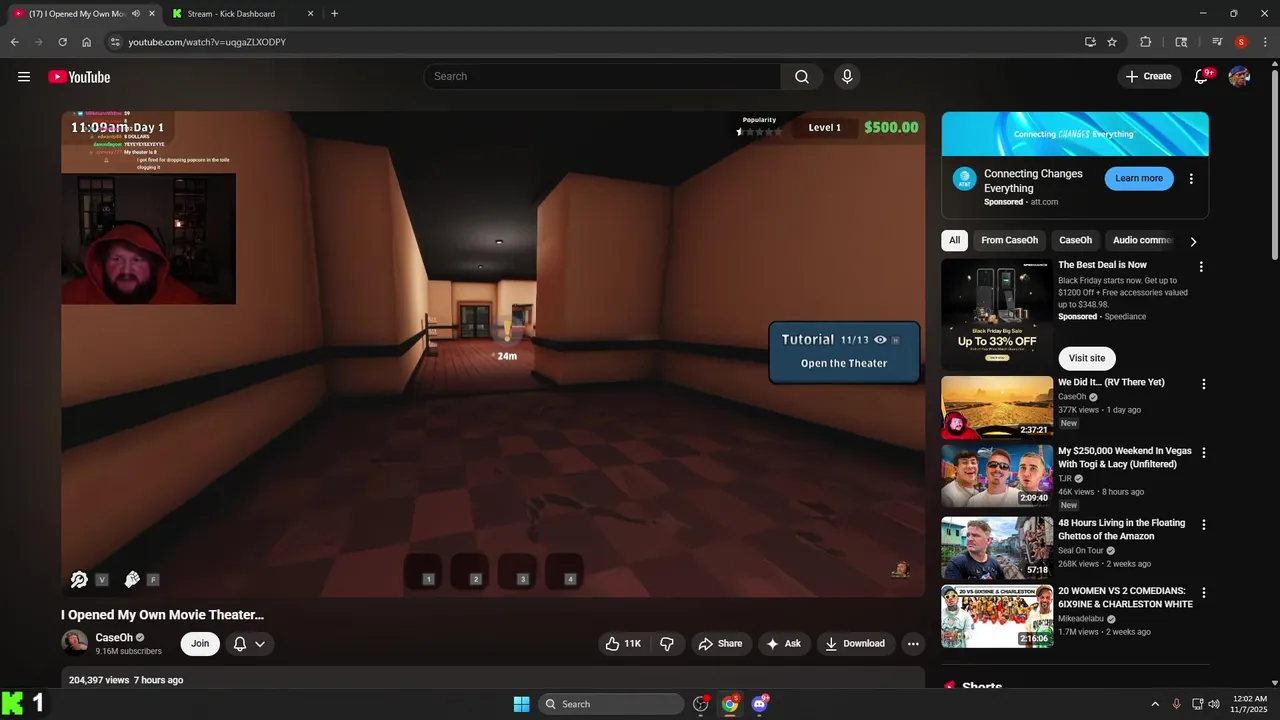Viewport: 1280px width, 720px height.
Task: Bookmark this page with star icon
Action: coord(1112,42)
